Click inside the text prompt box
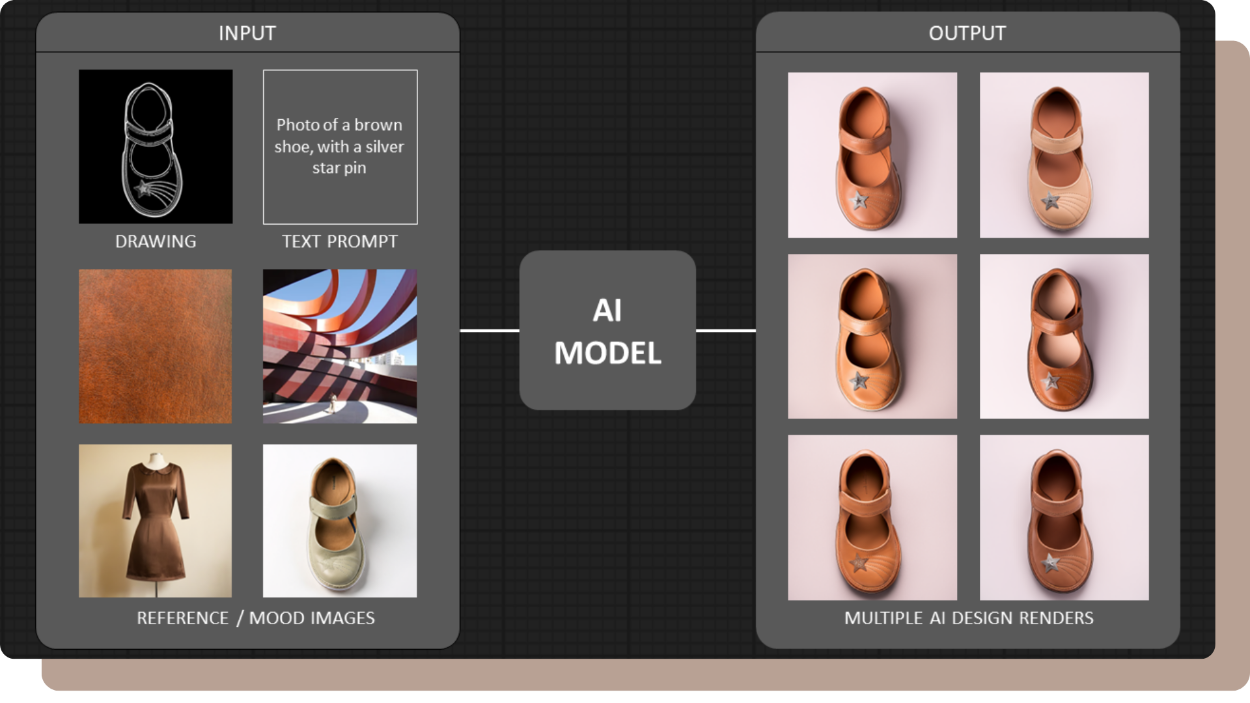This screenshot has height=703, width=1250. click(340, 146)
